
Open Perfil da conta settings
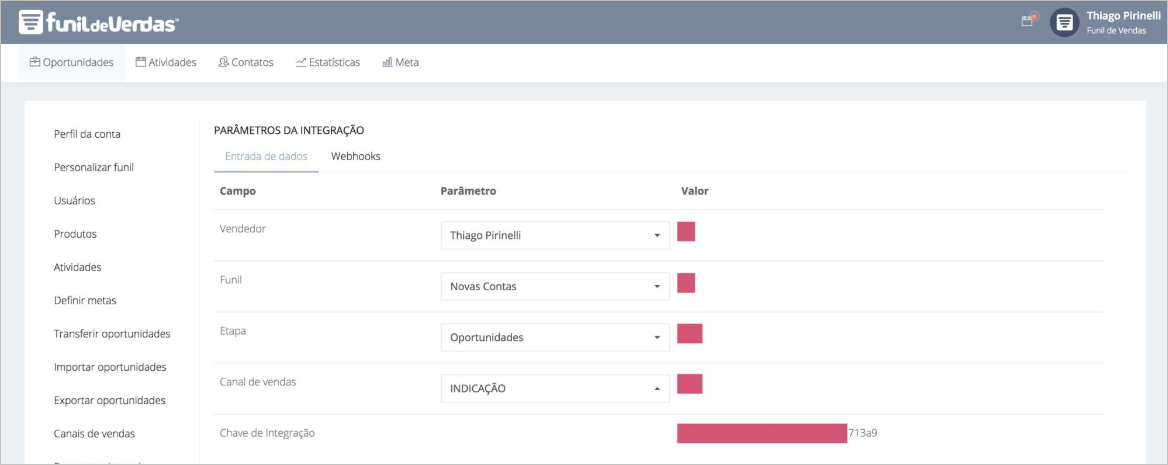pyautogui.click(x=87, y=134)
